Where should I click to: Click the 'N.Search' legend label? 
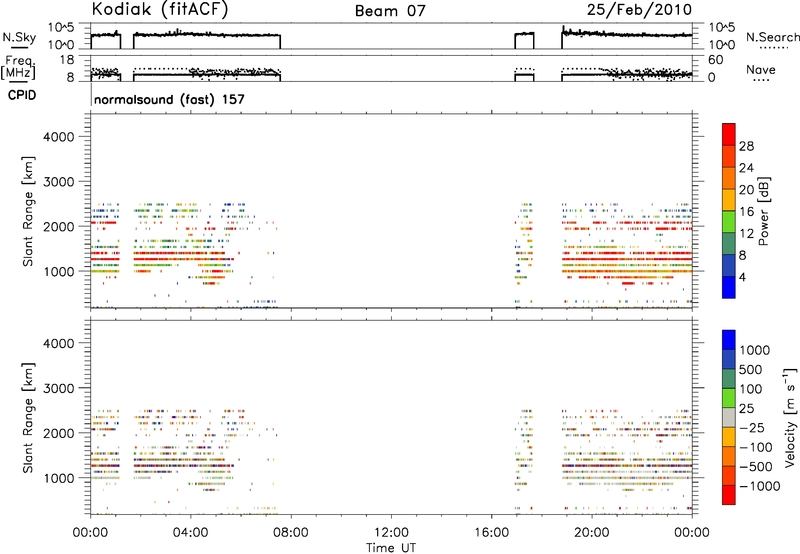click(773, 37)
